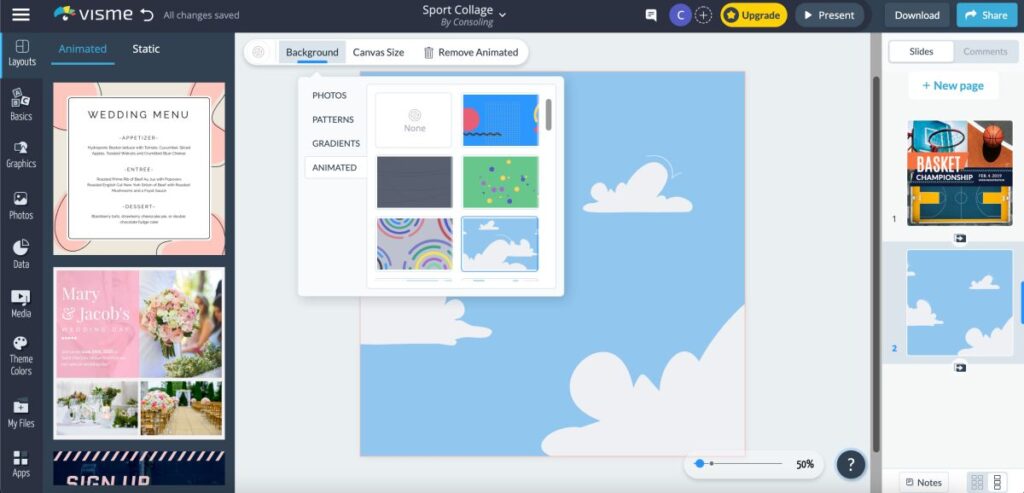Click the zoom slider handle

700,464
